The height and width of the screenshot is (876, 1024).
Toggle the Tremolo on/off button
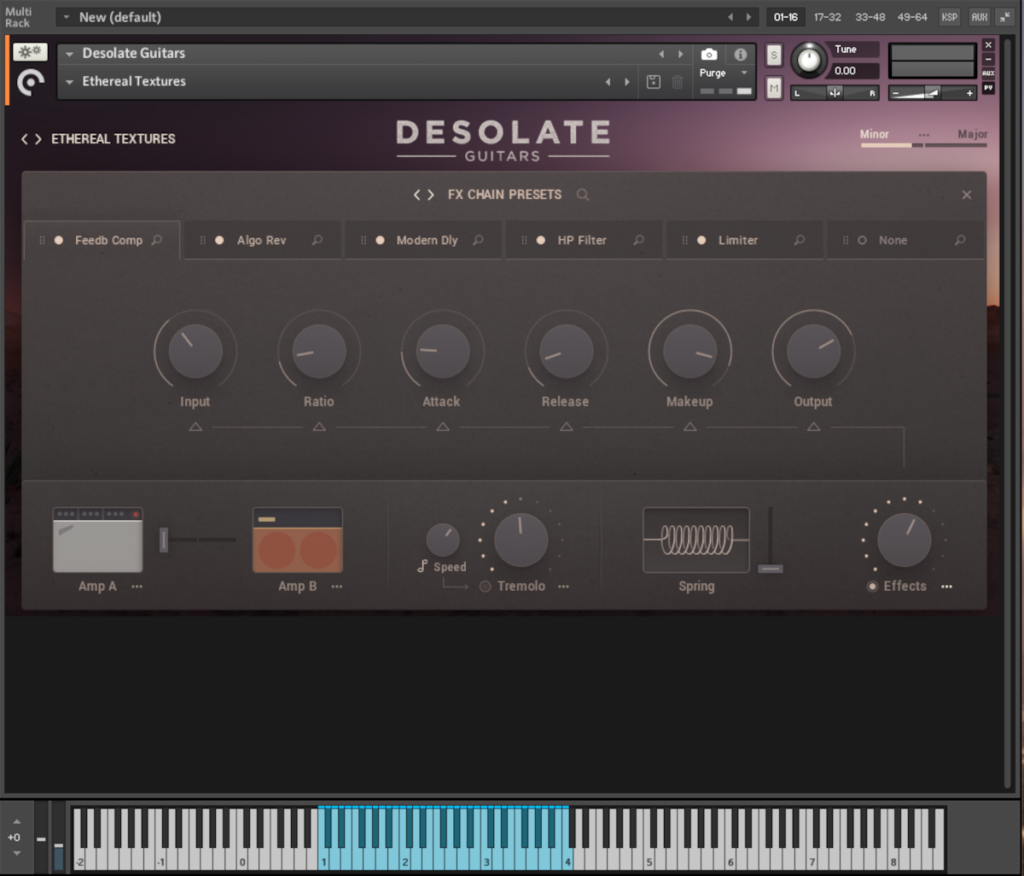pos(485,586)
